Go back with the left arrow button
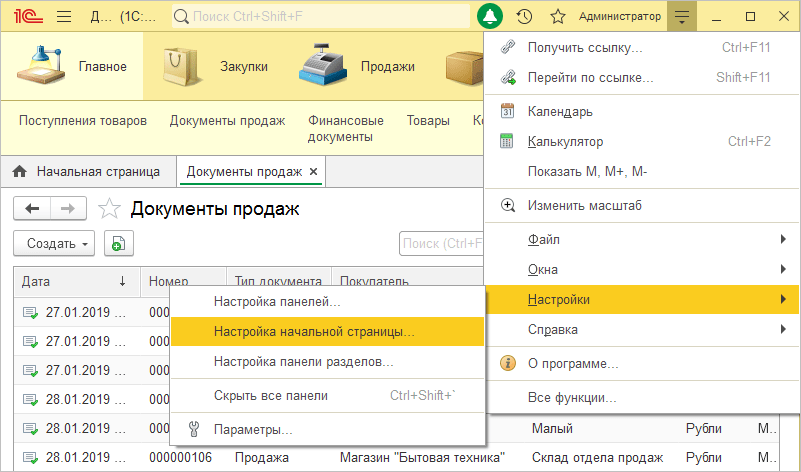 [x=32, y=208]
